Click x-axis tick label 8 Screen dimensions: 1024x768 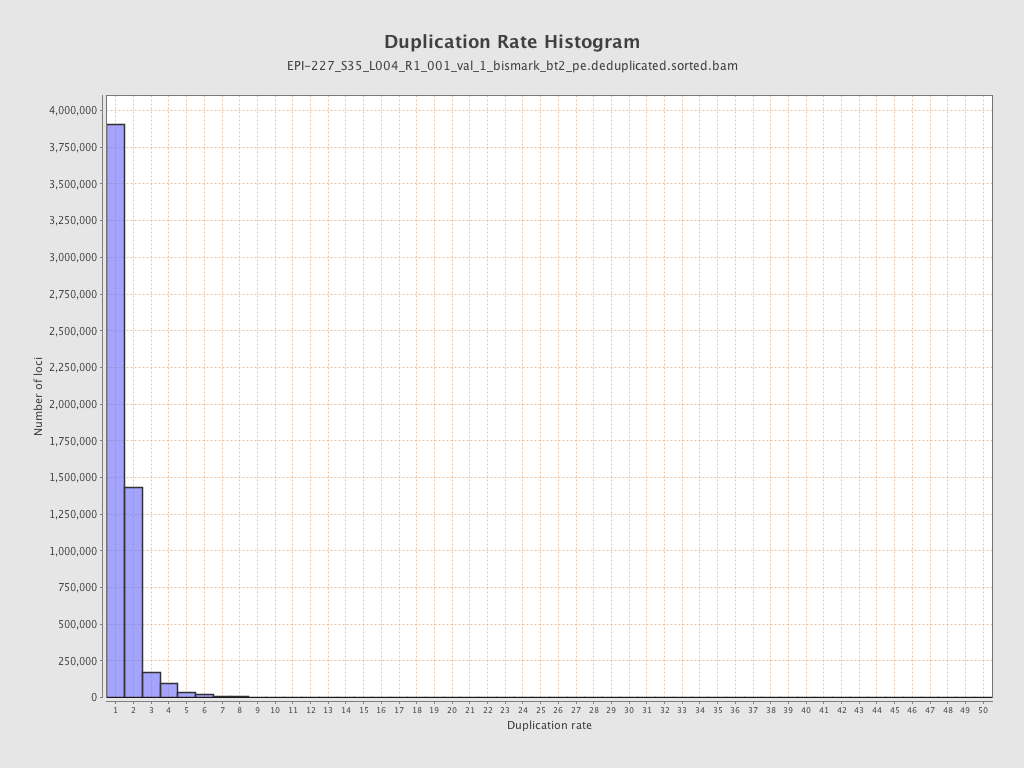coord(240,710)
